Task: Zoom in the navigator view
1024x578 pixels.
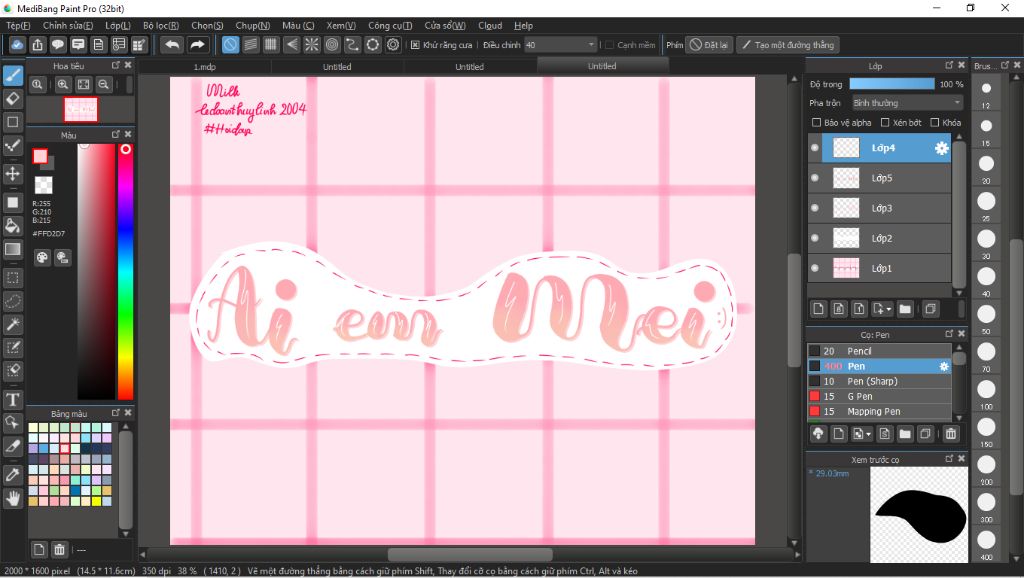Action: pos(63,84)
